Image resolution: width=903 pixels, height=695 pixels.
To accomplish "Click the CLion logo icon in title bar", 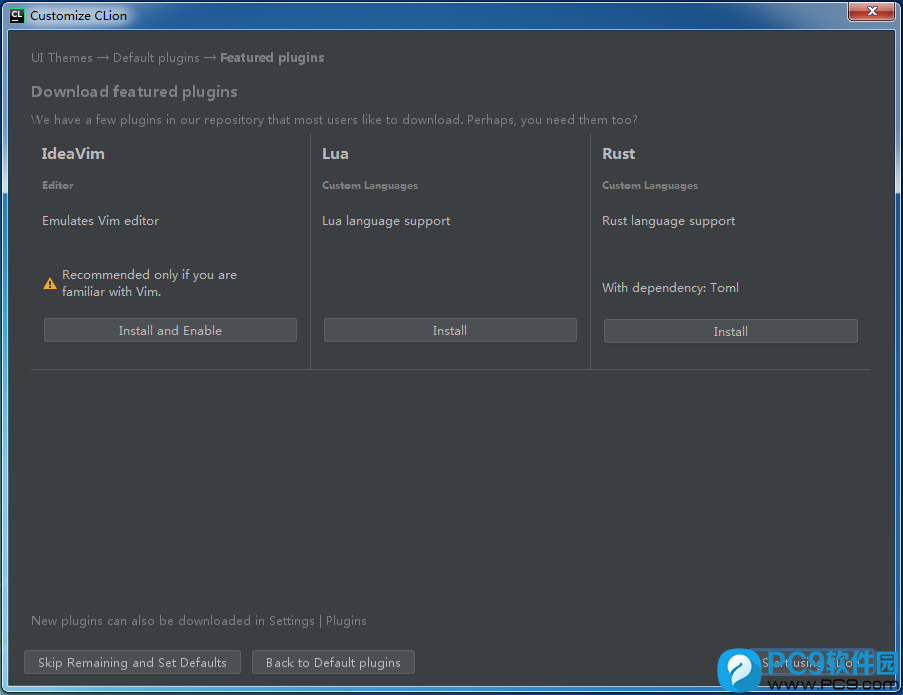I will tap(17, 16).
